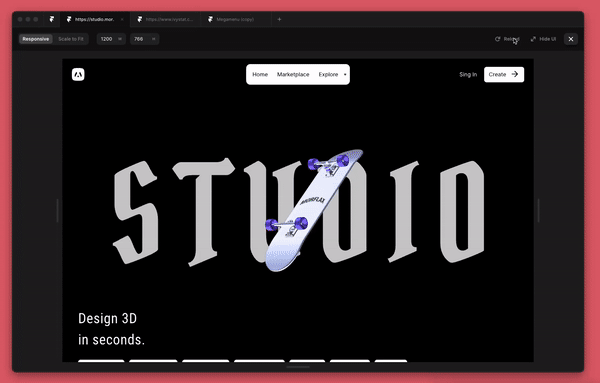Reload the preview
600x383 pixels.
coord(507,39)
